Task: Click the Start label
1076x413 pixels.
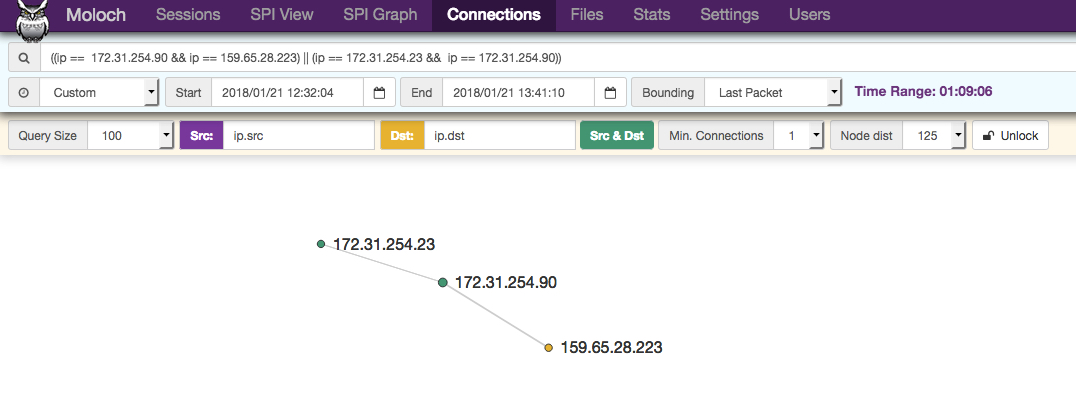Action: click(x=188, y=93)
